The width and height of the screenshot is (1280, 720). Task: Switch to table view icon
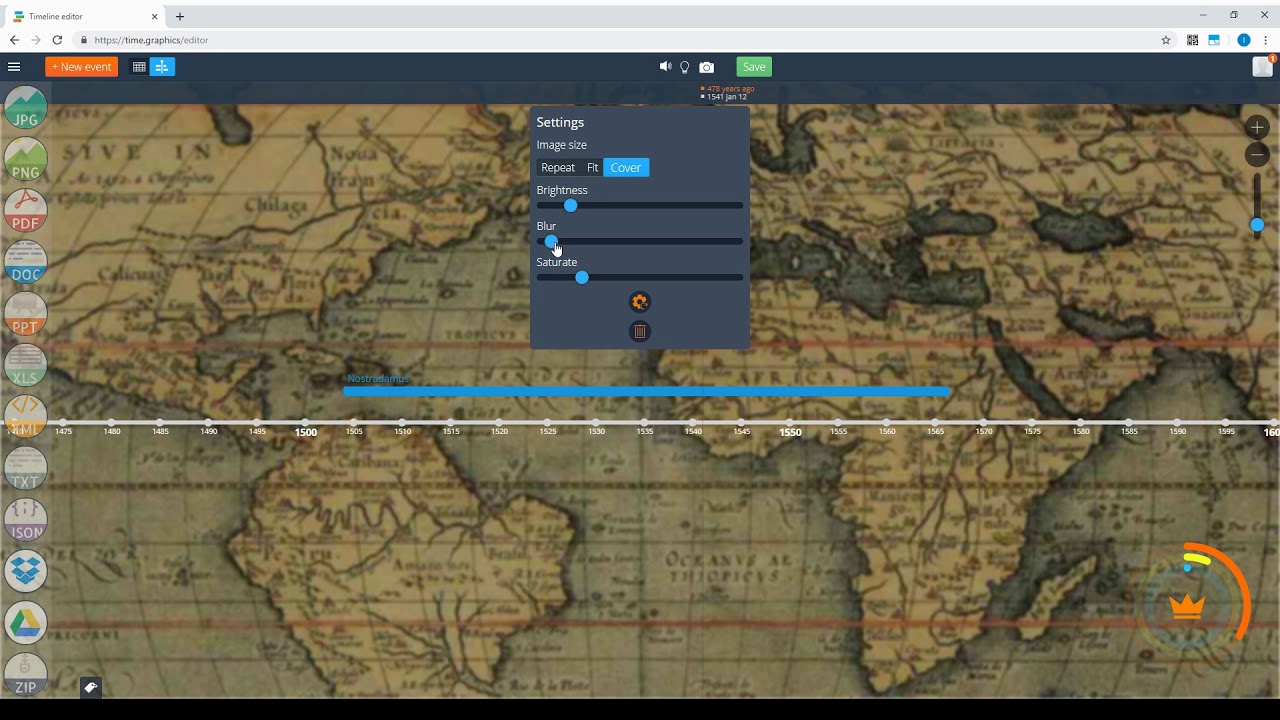139,67
